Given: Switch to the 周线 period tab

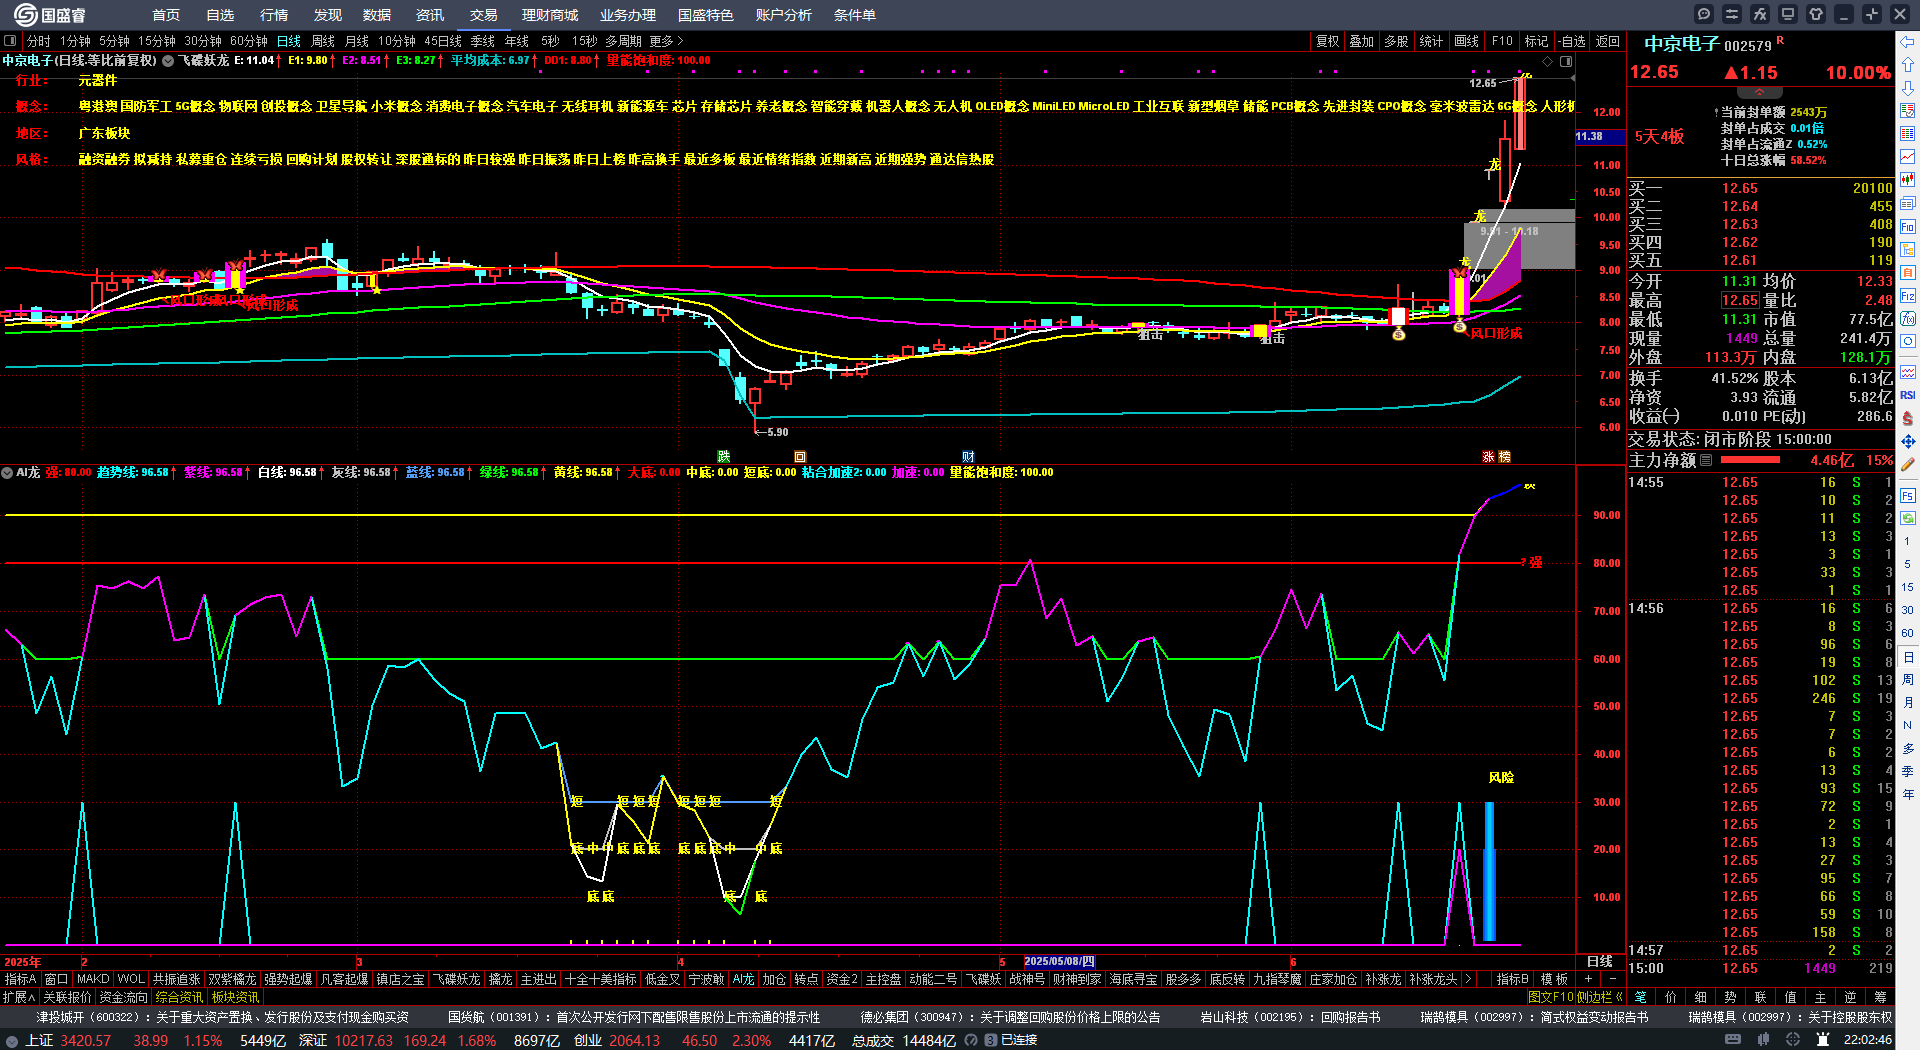Looking at the screenshot, I should 323,41.
